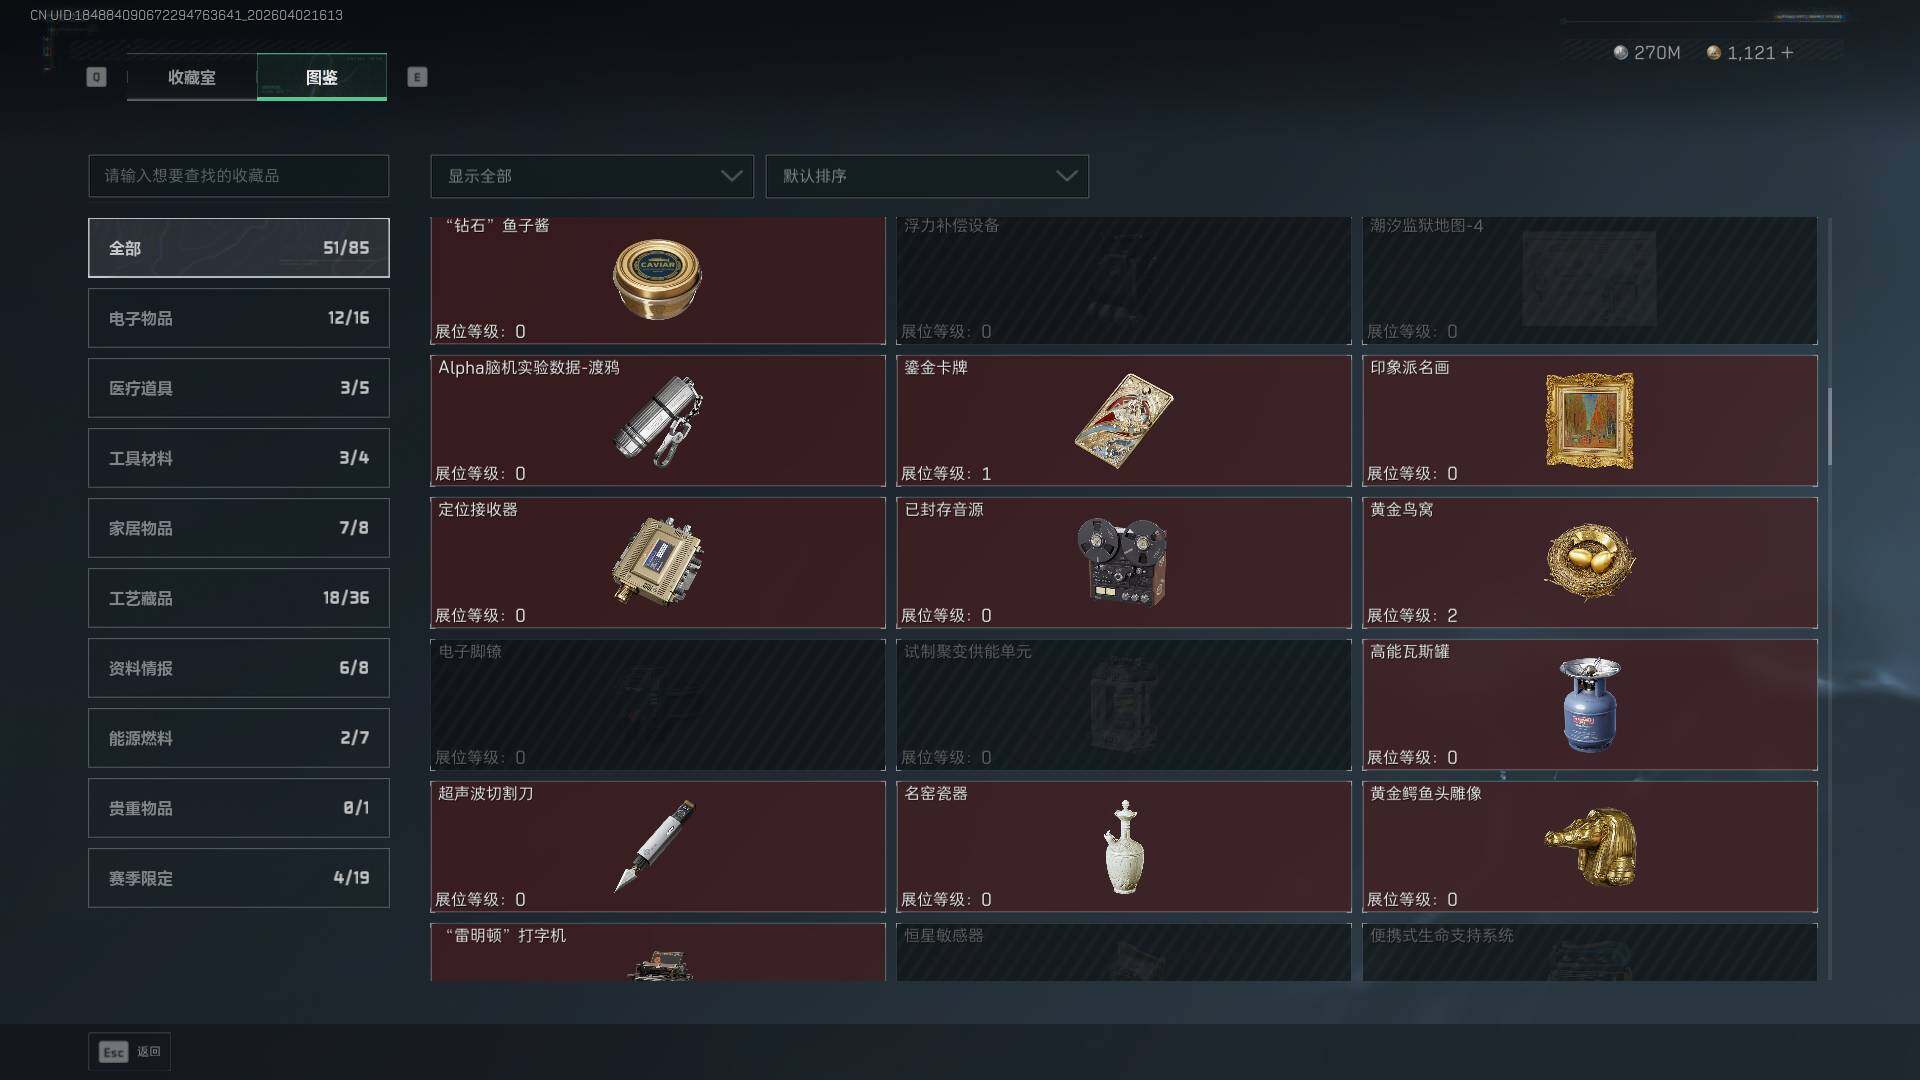Select the 图鉴 tab
Screen dimensions: 1920x1080
322,77
